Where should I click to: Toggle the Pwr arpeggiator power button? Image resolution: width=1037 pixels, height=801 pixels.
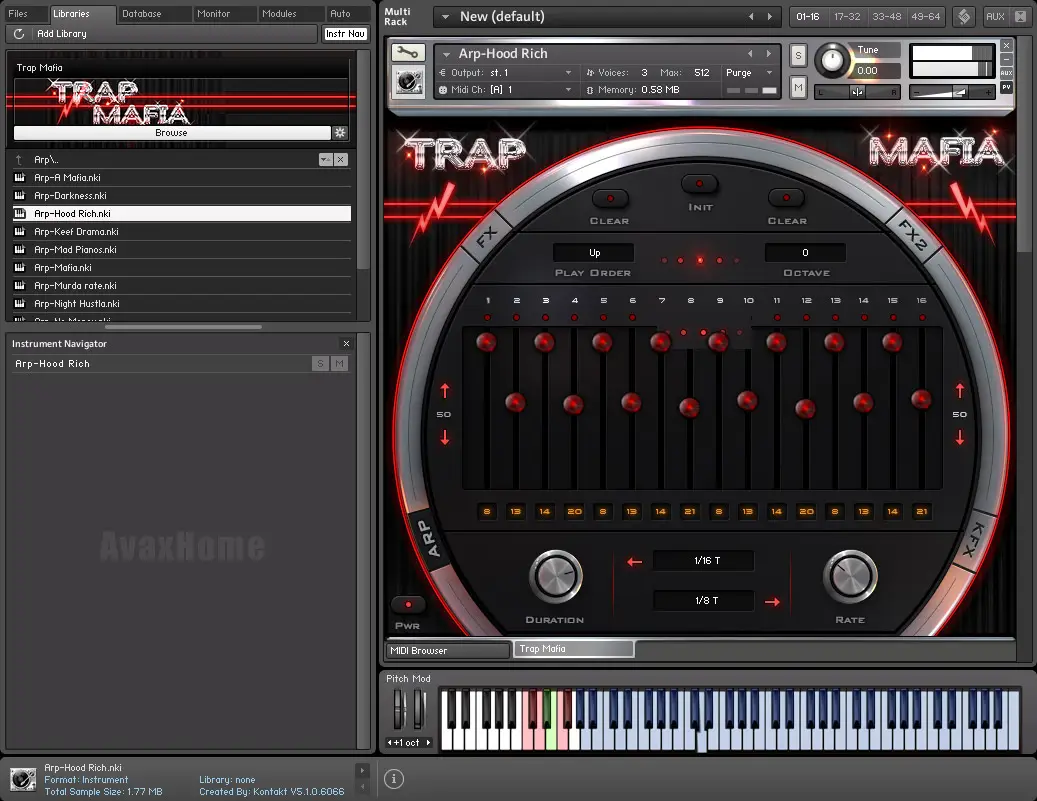click(407, 605)
